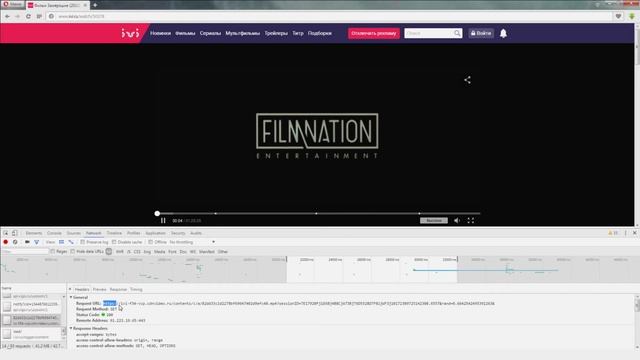The image size is (640, 360).
Task: Switch to the Application tab
Action: point(156,233)
